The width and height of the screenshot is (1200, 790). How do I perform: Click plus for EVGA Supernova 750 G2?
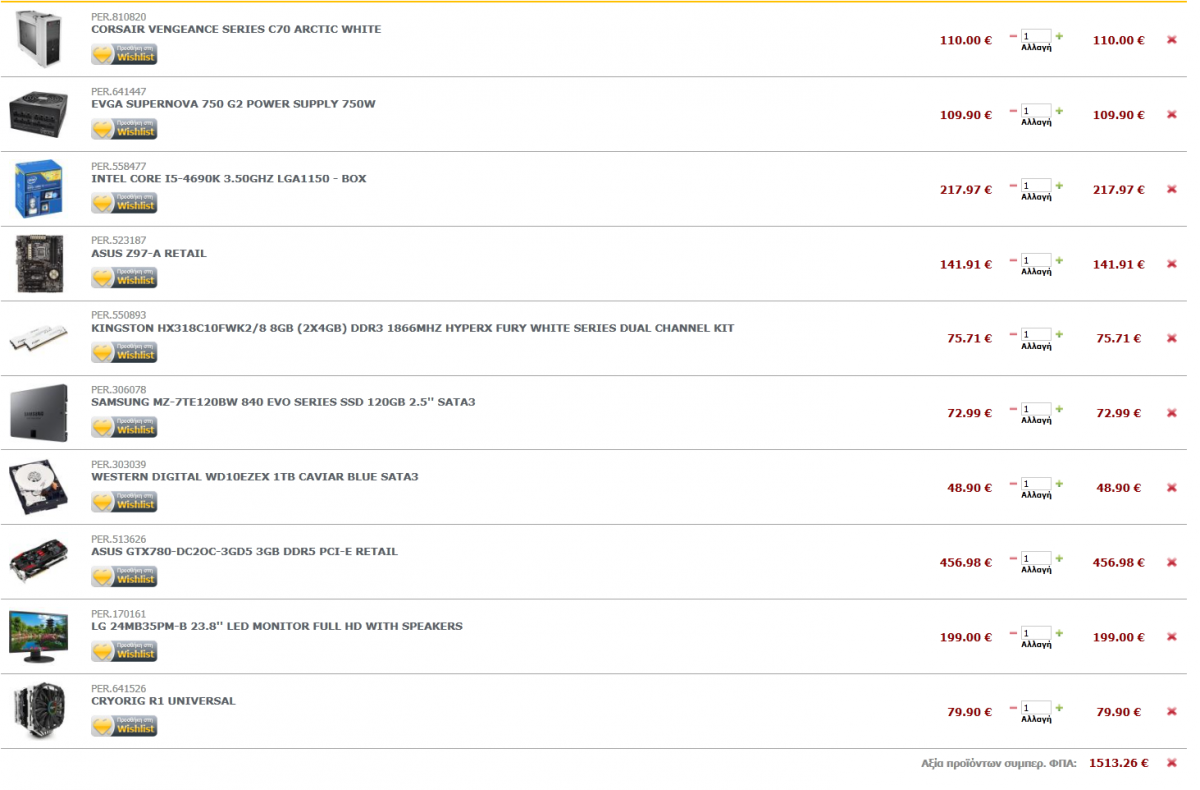[x=1059, y=111]
